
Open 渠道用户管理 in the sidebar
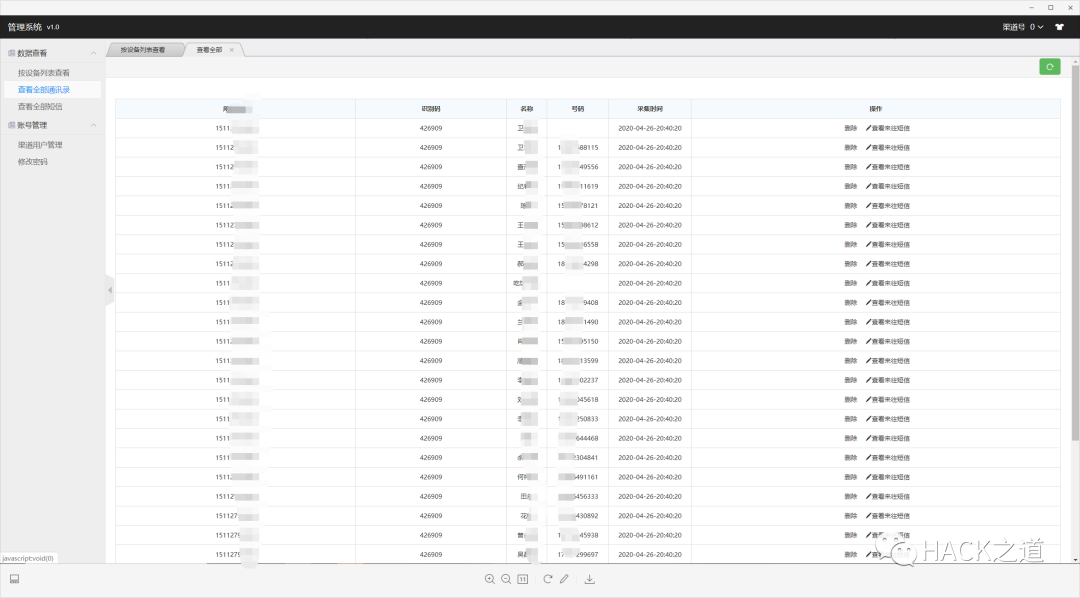click(40, 145)
